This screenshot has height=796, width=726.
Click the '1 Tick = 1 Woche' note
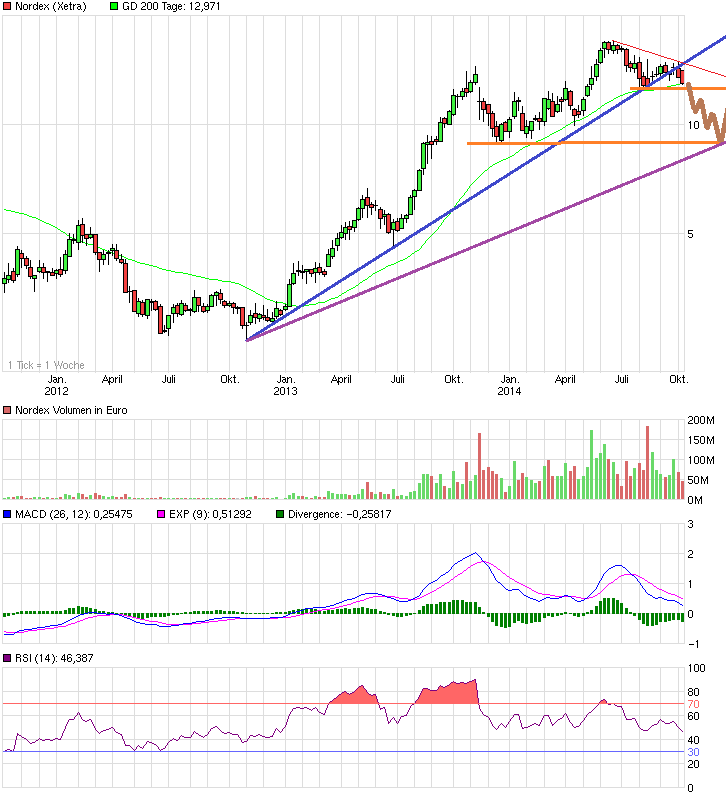coord(46,365)
